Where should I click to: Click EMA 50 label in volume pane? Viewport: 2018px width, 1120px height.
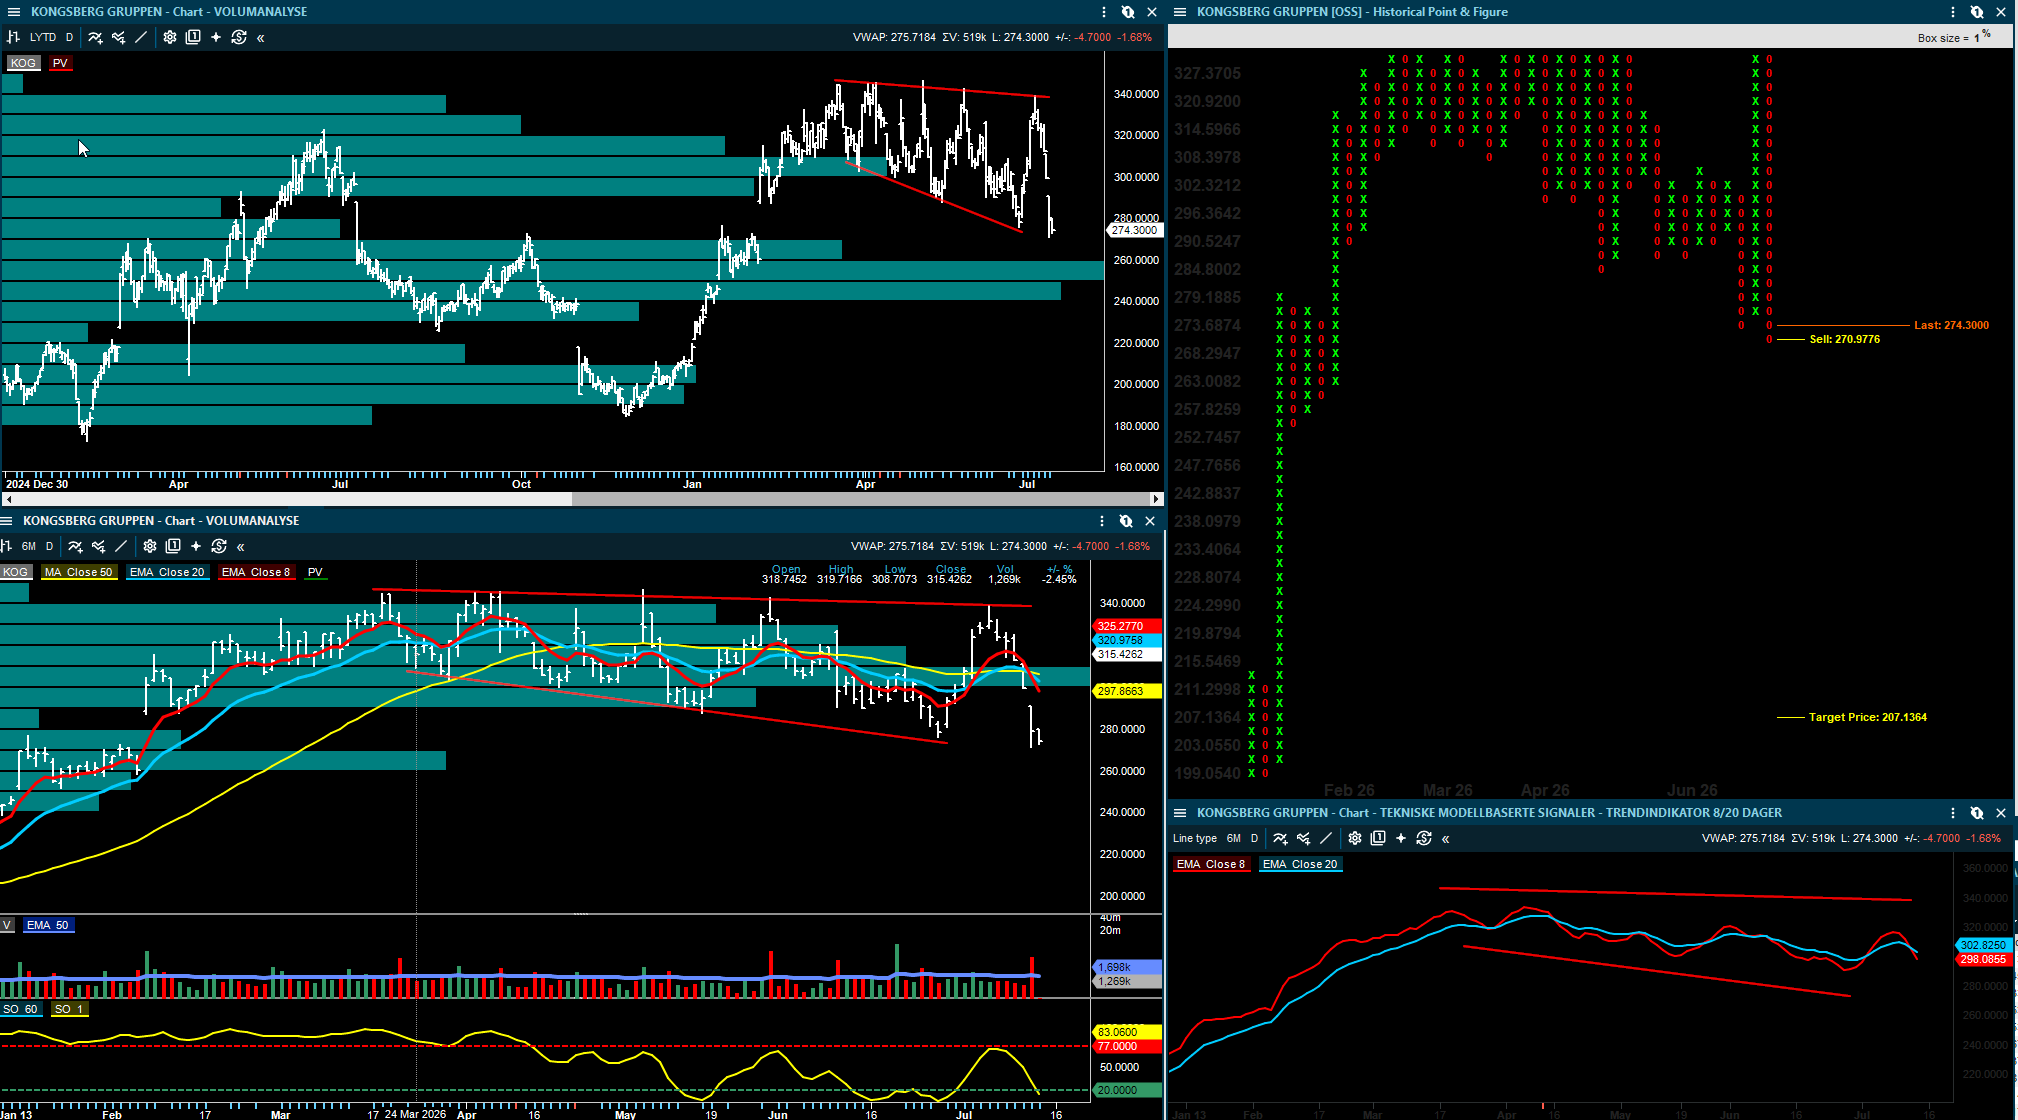[48, 925]
